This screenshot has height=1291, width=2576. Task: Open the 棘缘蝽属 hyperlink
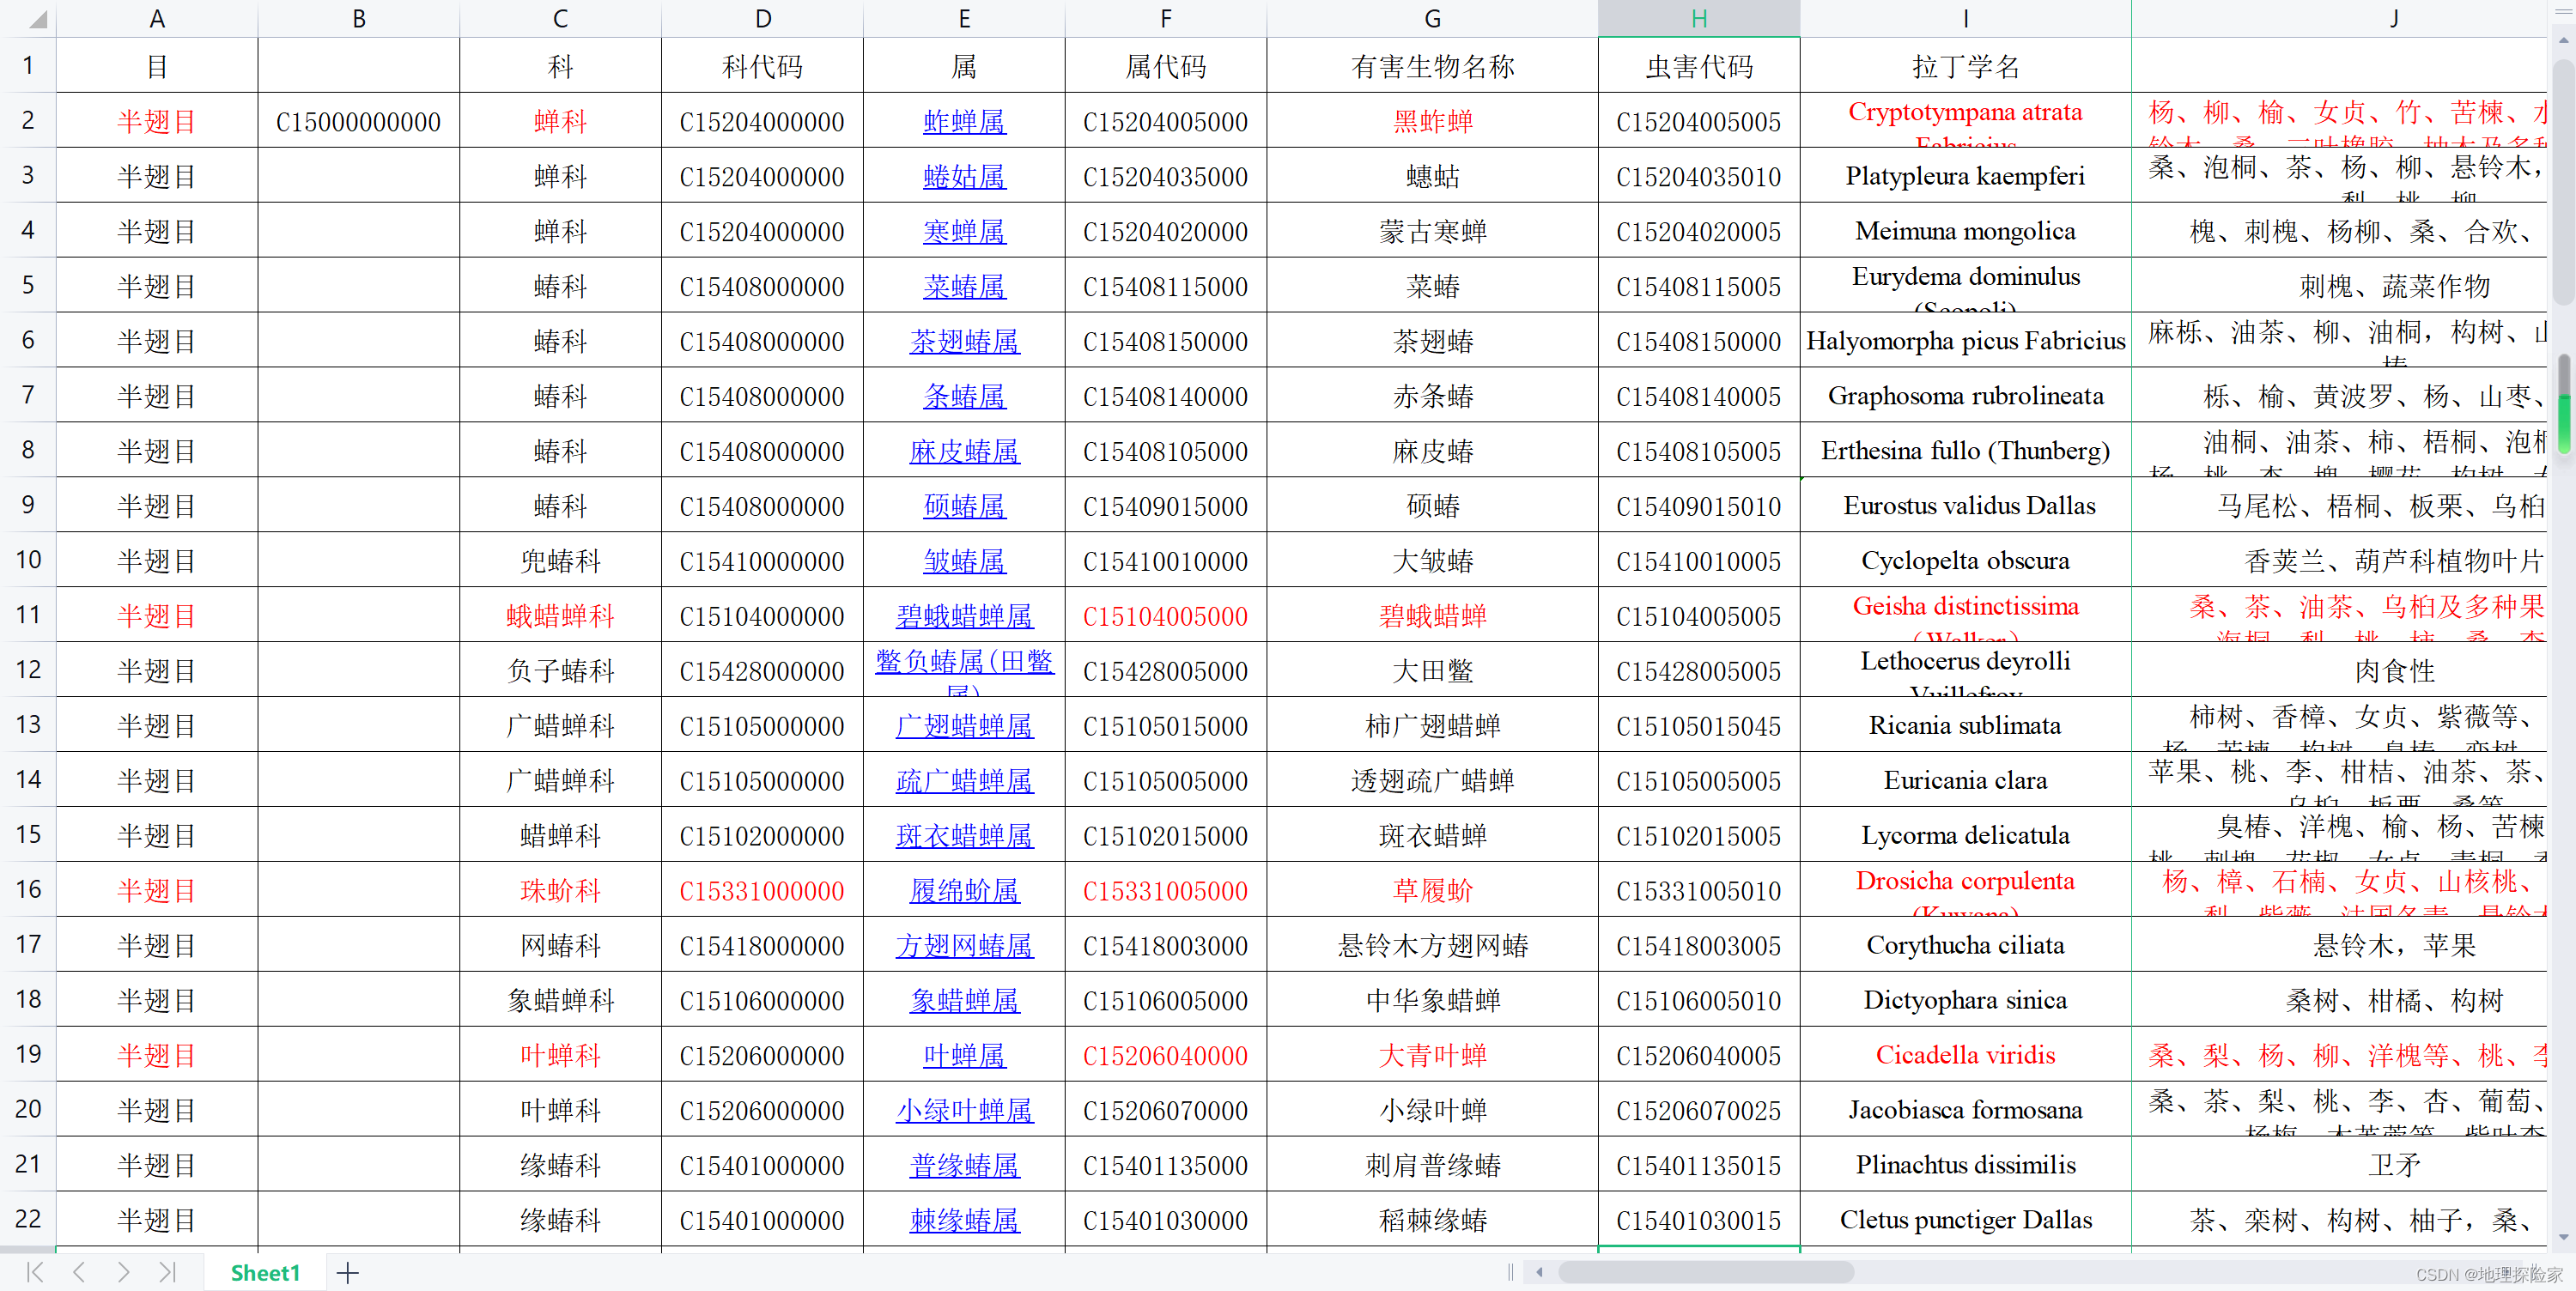[x=964, y=1221]
